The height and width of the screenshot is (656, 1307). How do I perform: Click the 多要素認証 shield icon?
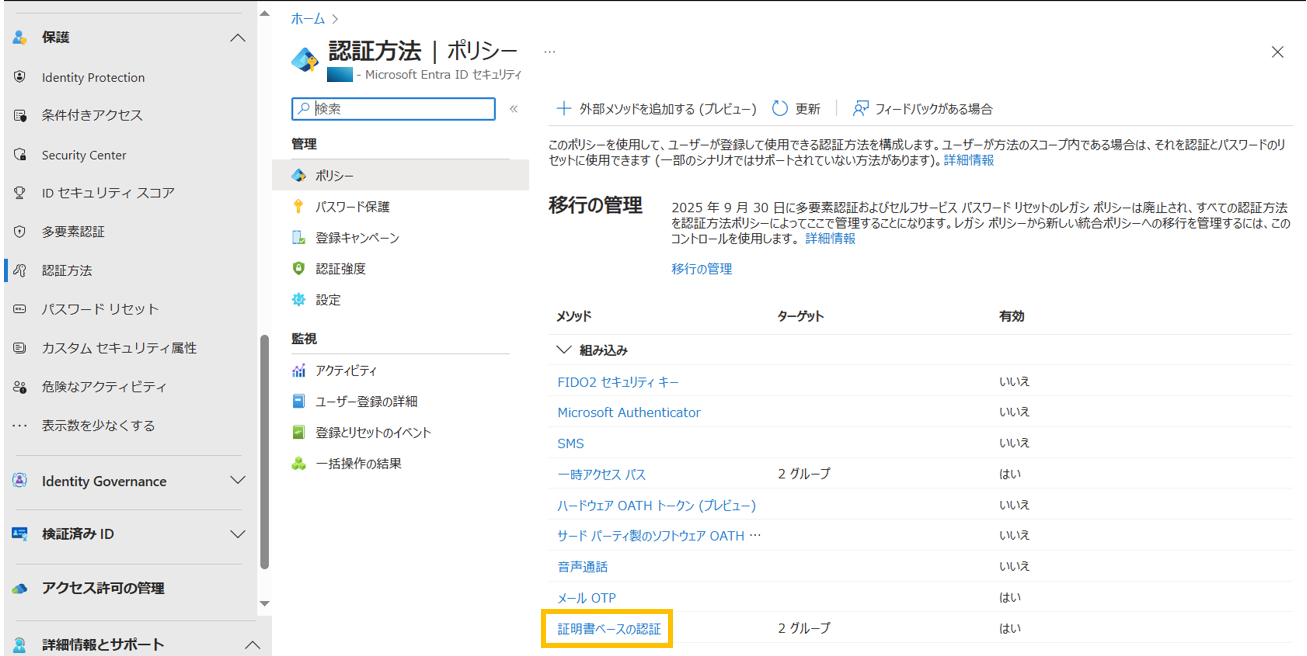click(19, 231)
